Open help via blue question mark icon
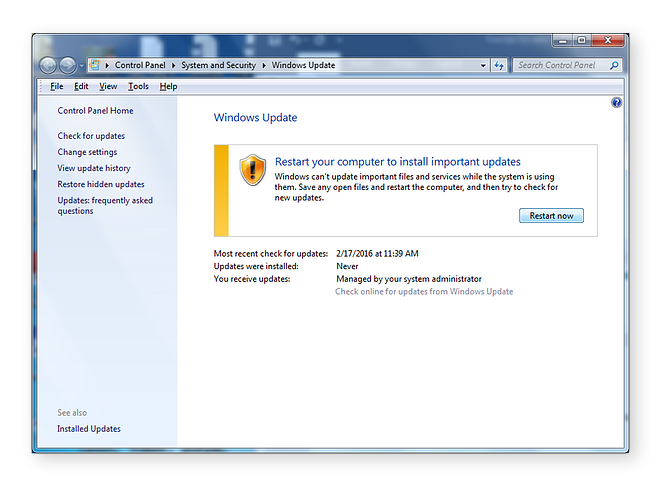The height and width of the screenshot is (486, 661). tap(616, 103)
